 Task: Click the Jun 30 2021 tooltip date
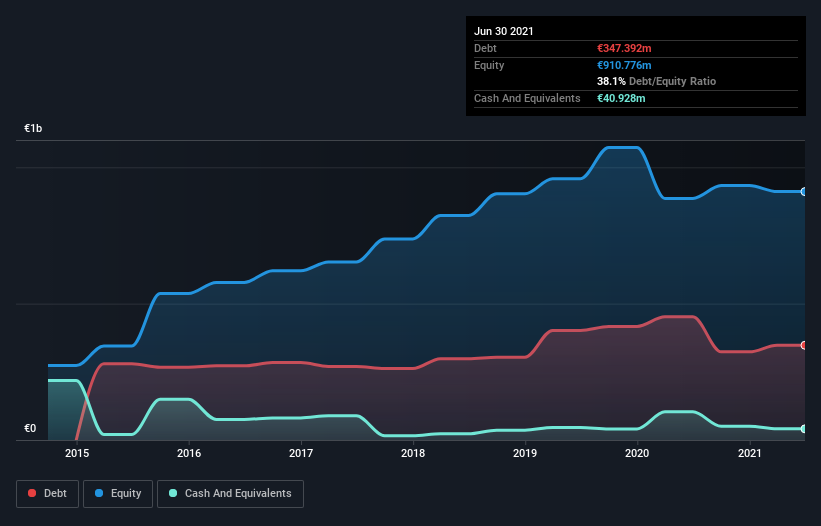coord(504,31)
